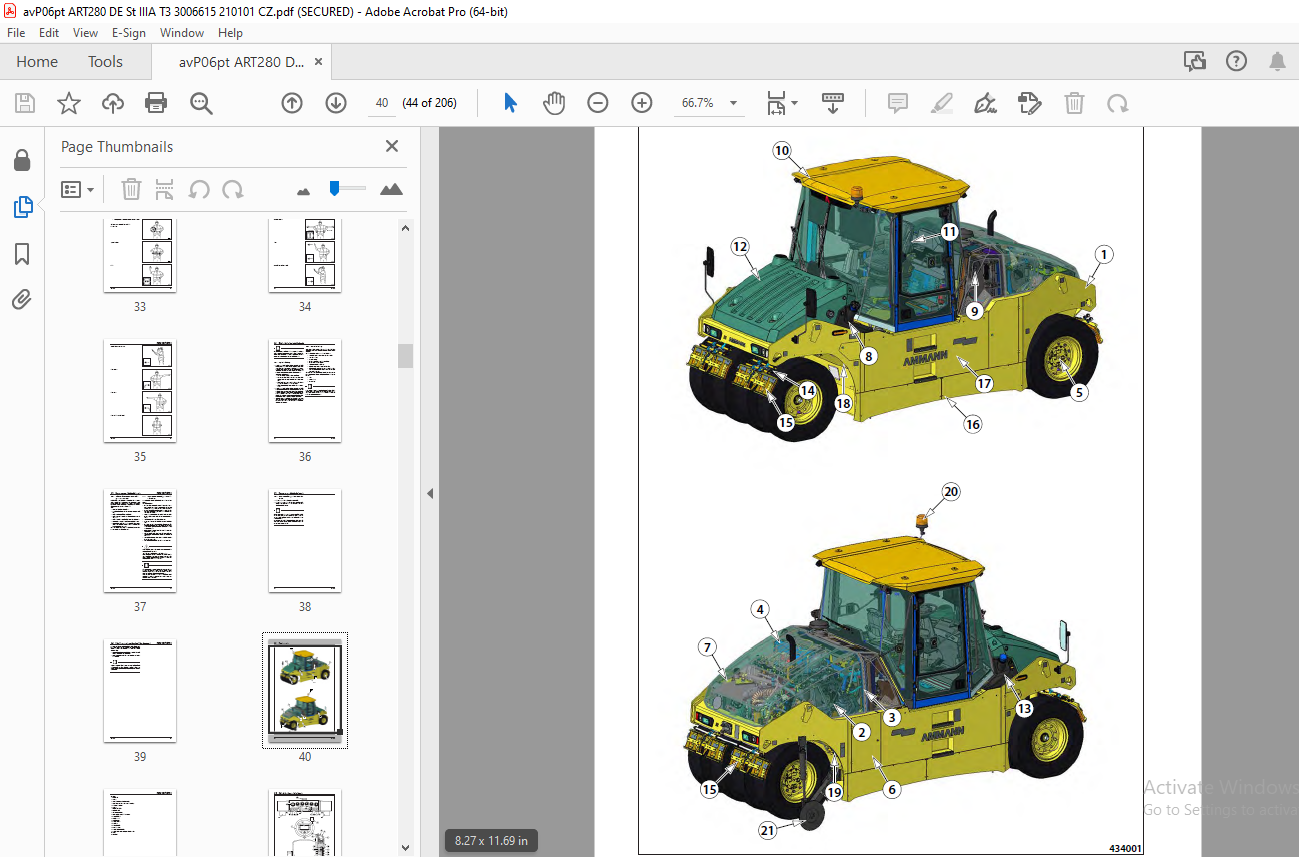The width and height of the screenshot is (1299, 857).
Task: Select page 33 thumbnail
Action: [x=140, y=255]
